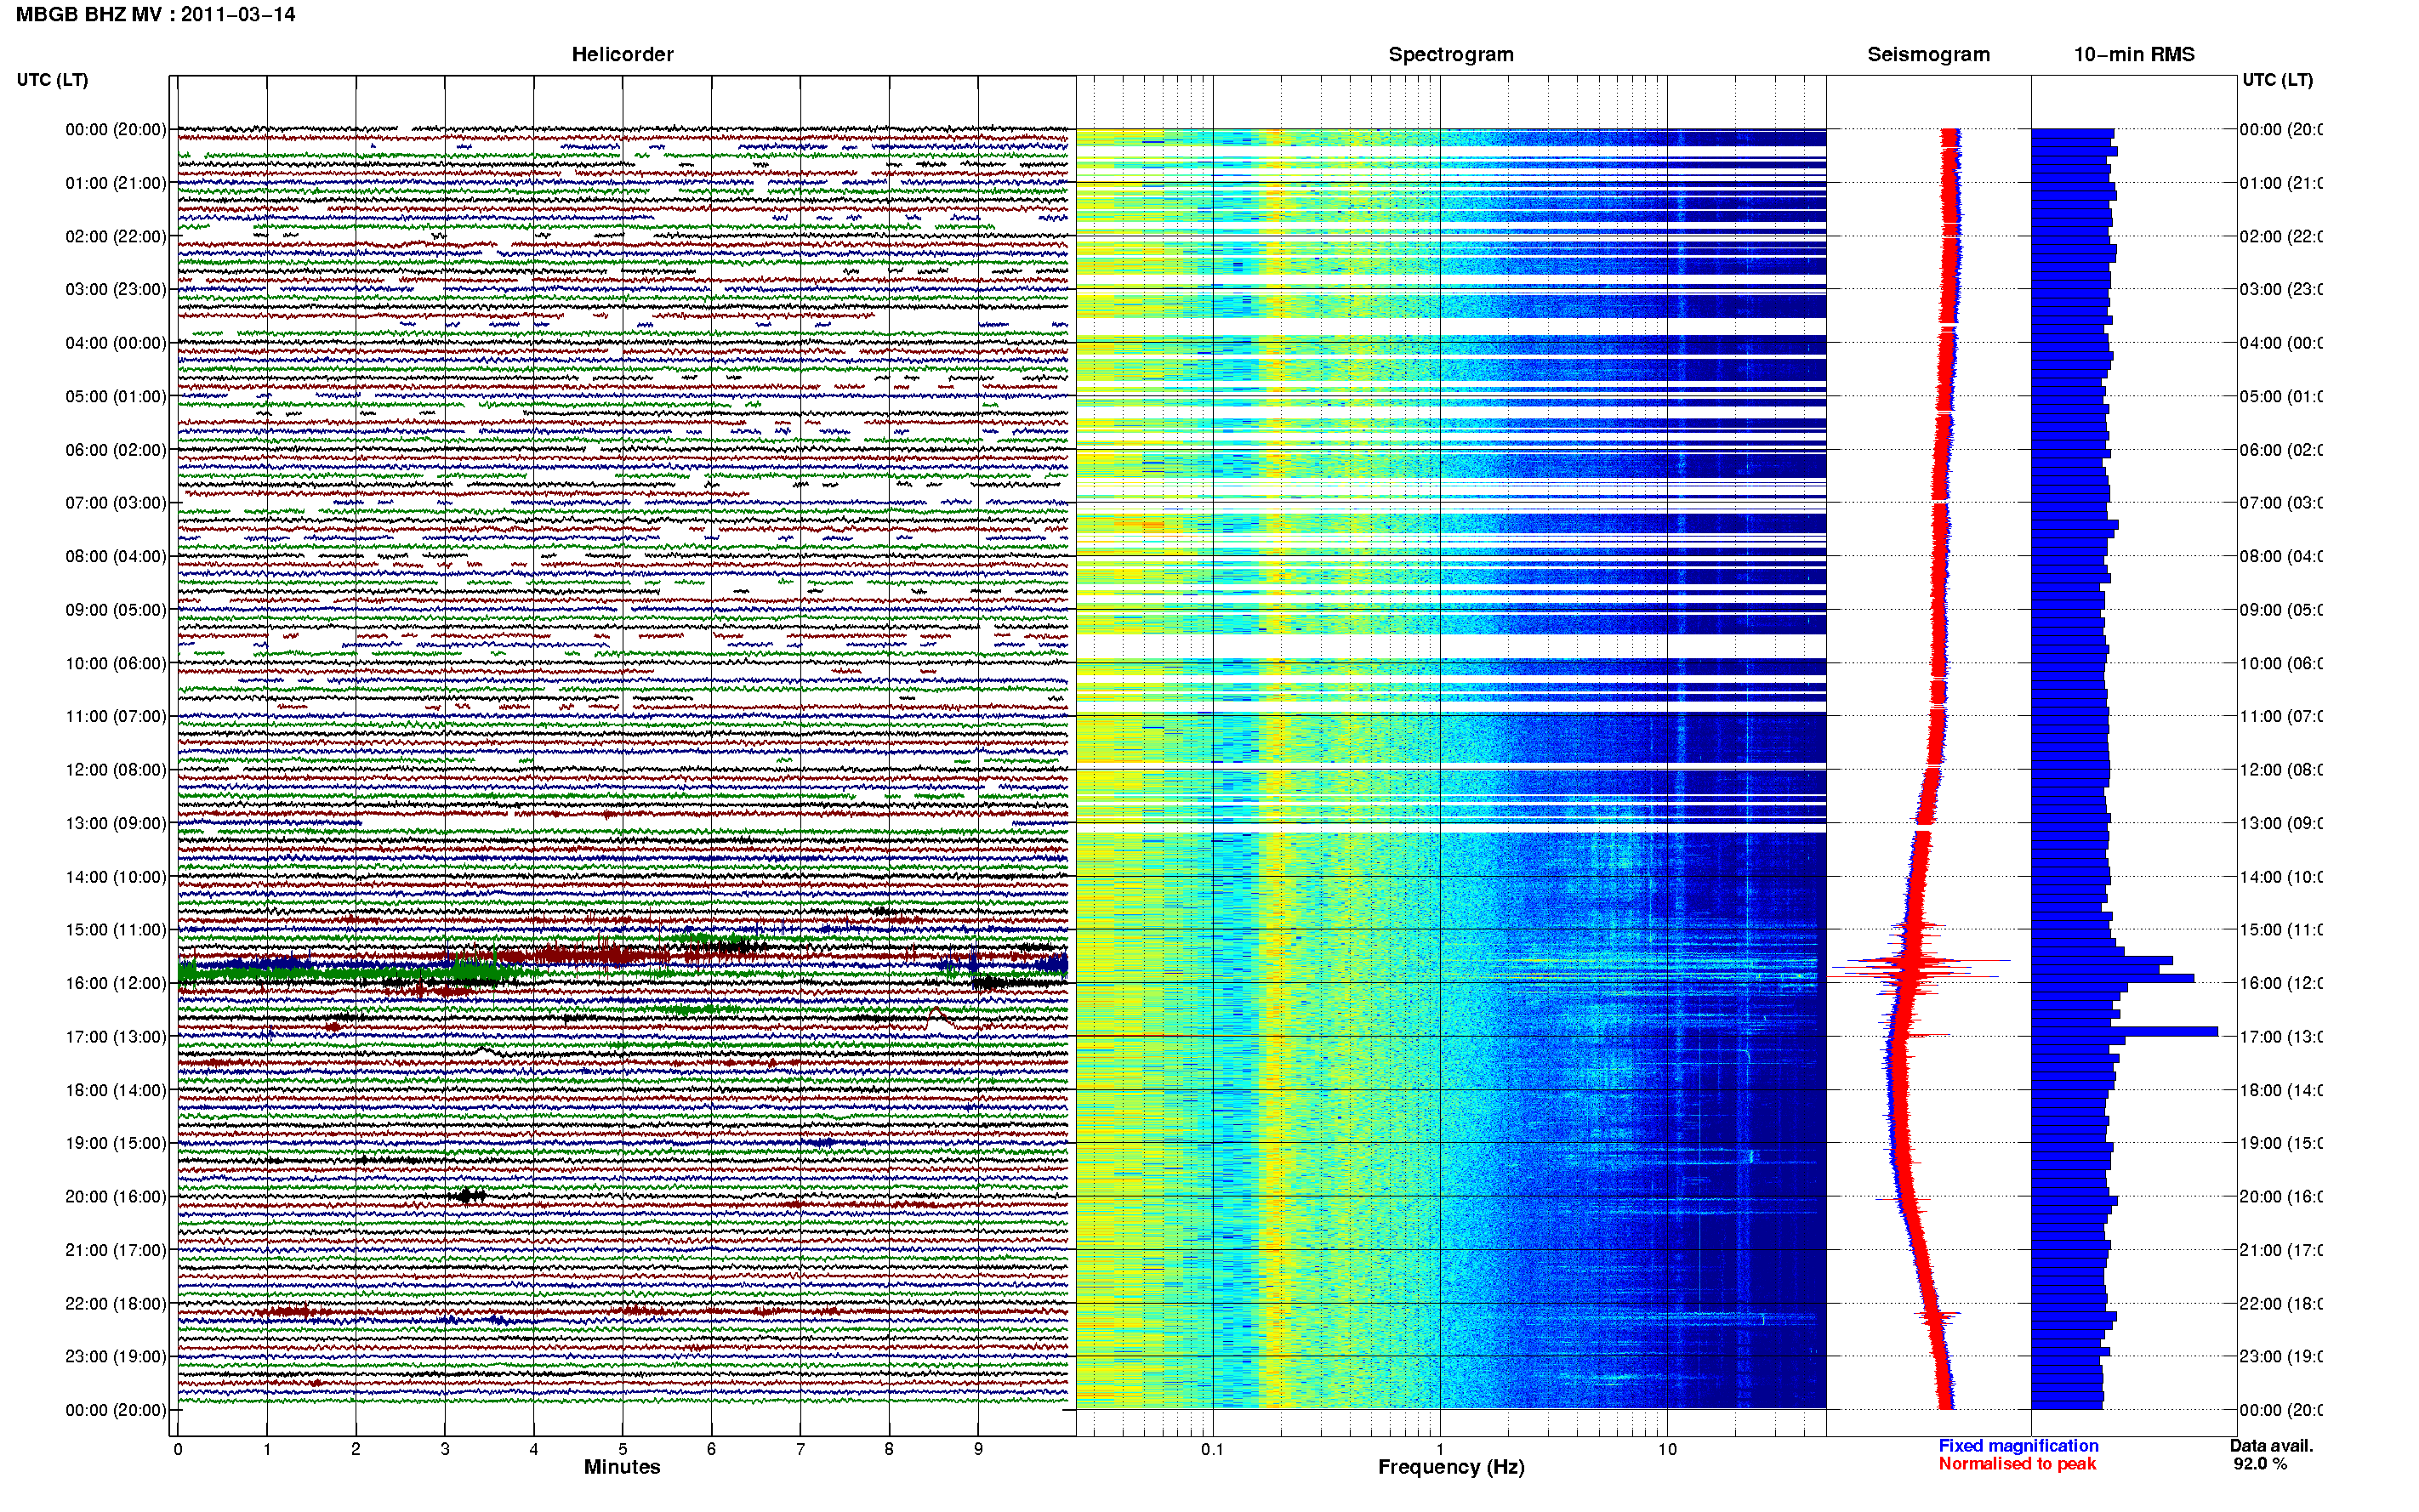Click the title 'MBGB BHZ MV : 2011-03-14'

155,15
